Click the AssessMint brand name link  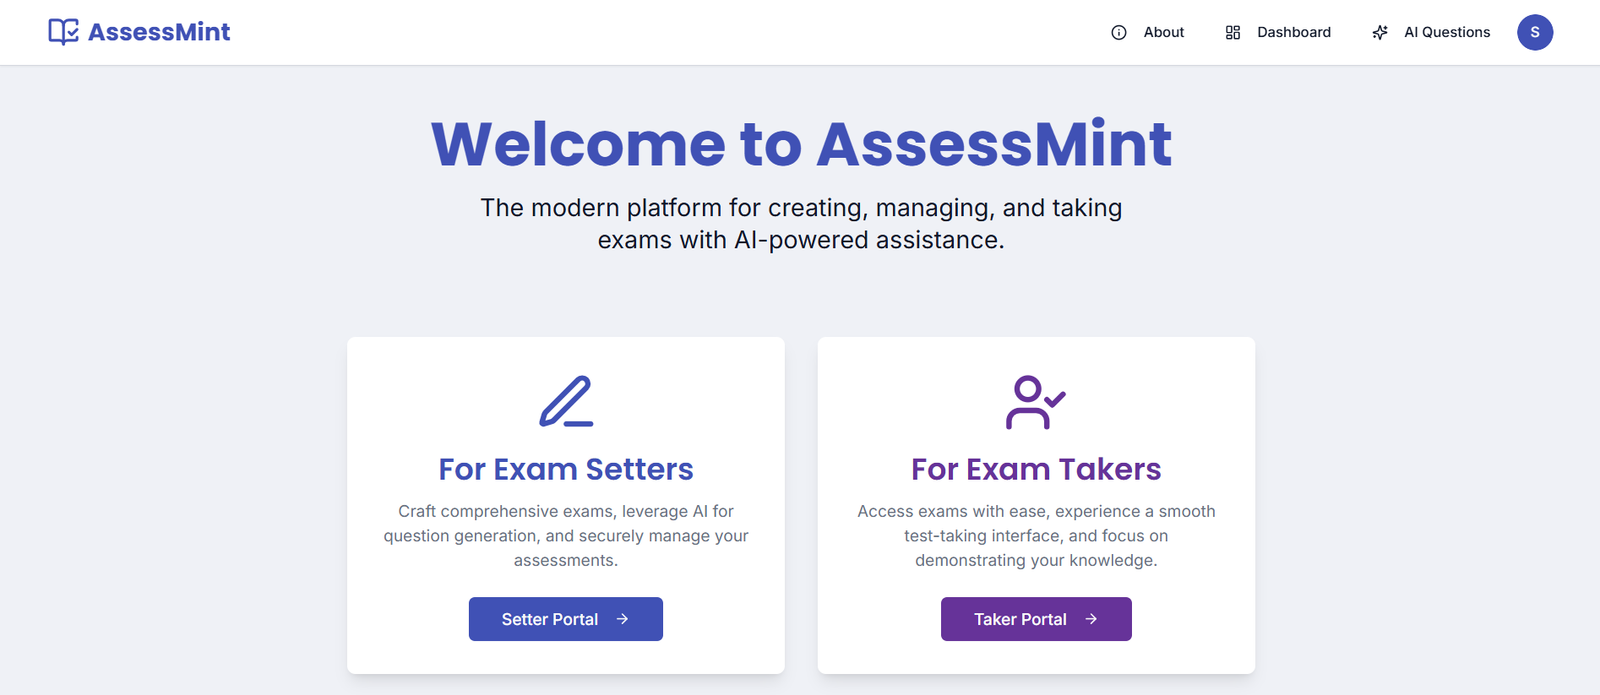coord(159,32)
